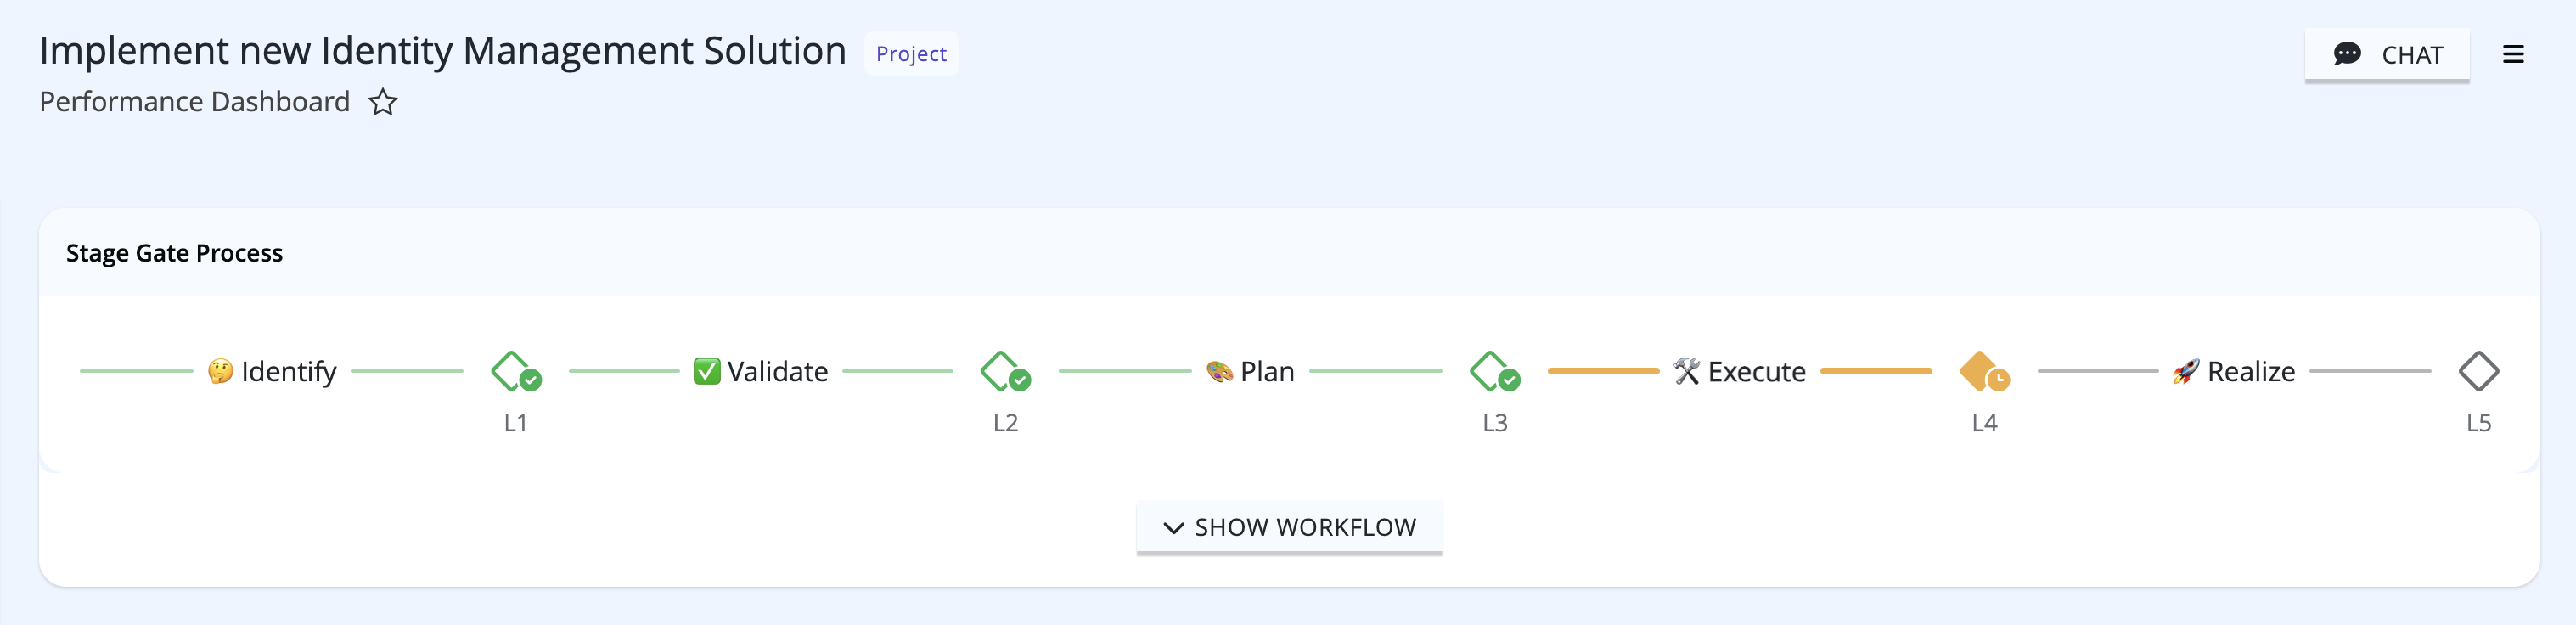The image size is (2576, 625).
Task: Click the project title text
Action: [x=442, y=51]
